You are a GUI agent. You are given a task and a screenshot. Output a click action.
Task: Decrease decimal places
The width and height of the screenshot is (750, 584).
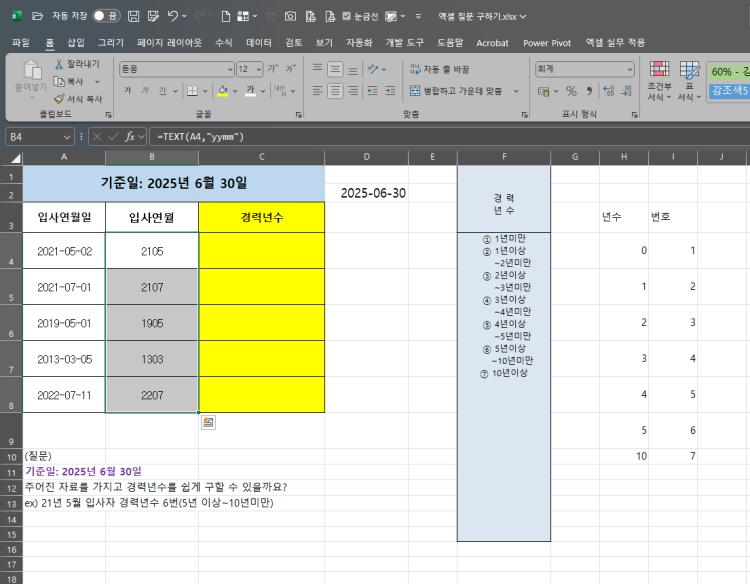627,91
